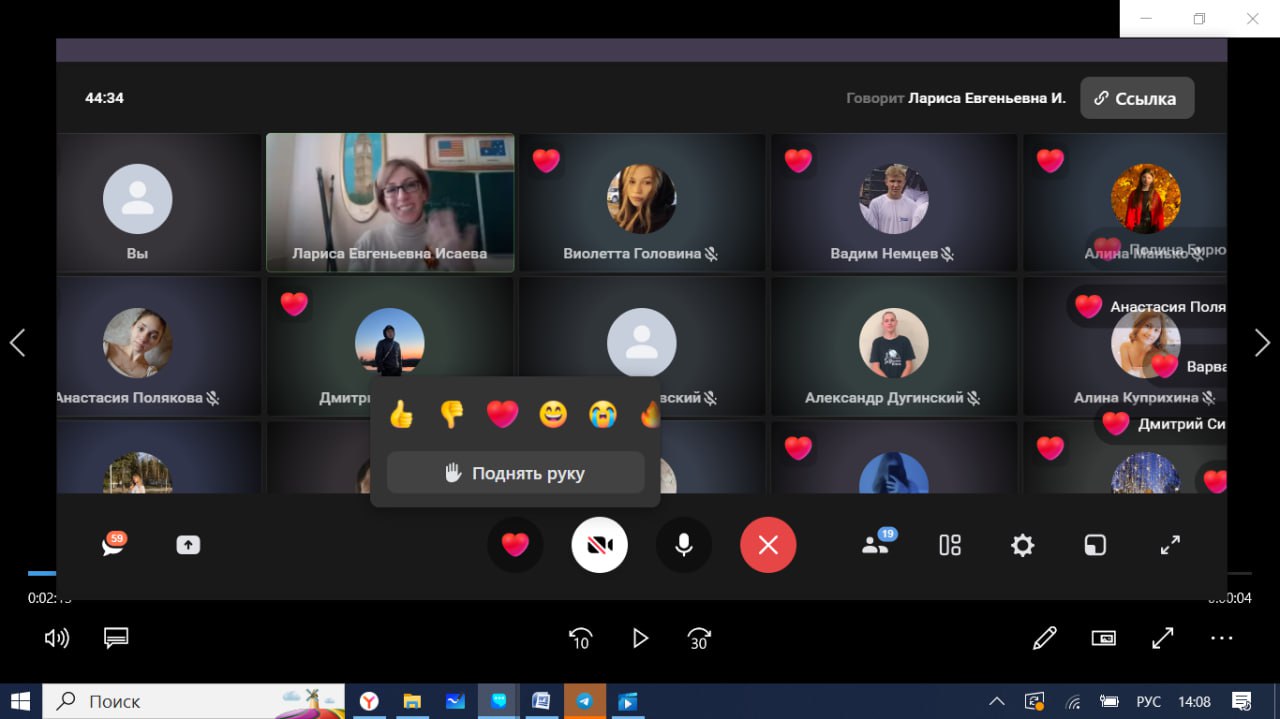This screenshot has width=1280, height=719.
Task: Play the video
Action: (x=640, y=638)
